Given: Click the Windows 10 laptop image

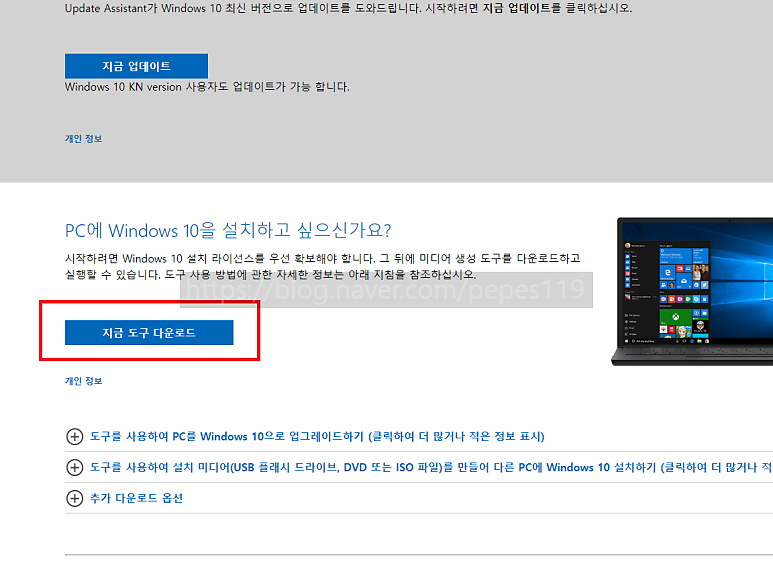Looking at the screenshot, I should tap(692, 292).
